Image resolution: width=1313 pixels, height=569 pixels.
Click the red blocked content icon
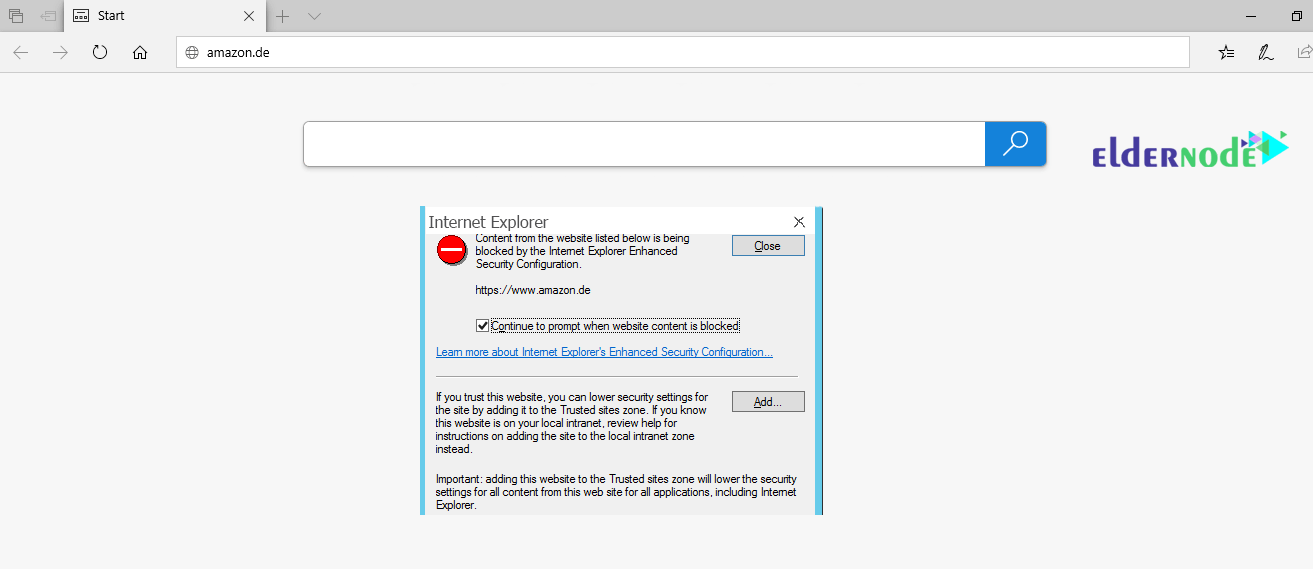point(452,250)
